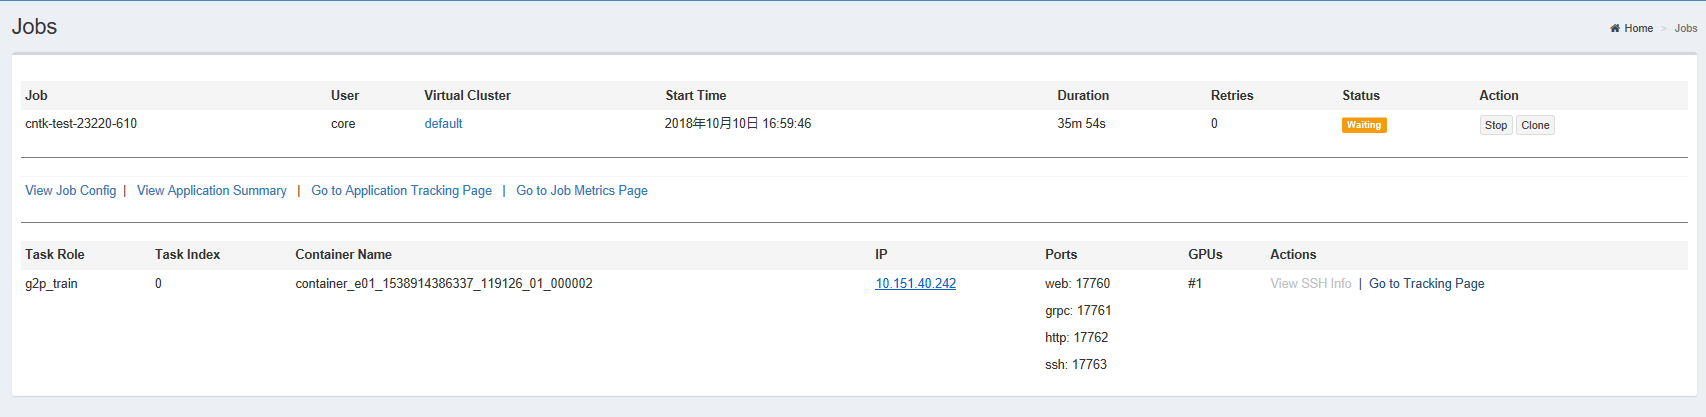Open the default virtual cluster link
The width and height of the screenshot is (1706, 417).
443,124
